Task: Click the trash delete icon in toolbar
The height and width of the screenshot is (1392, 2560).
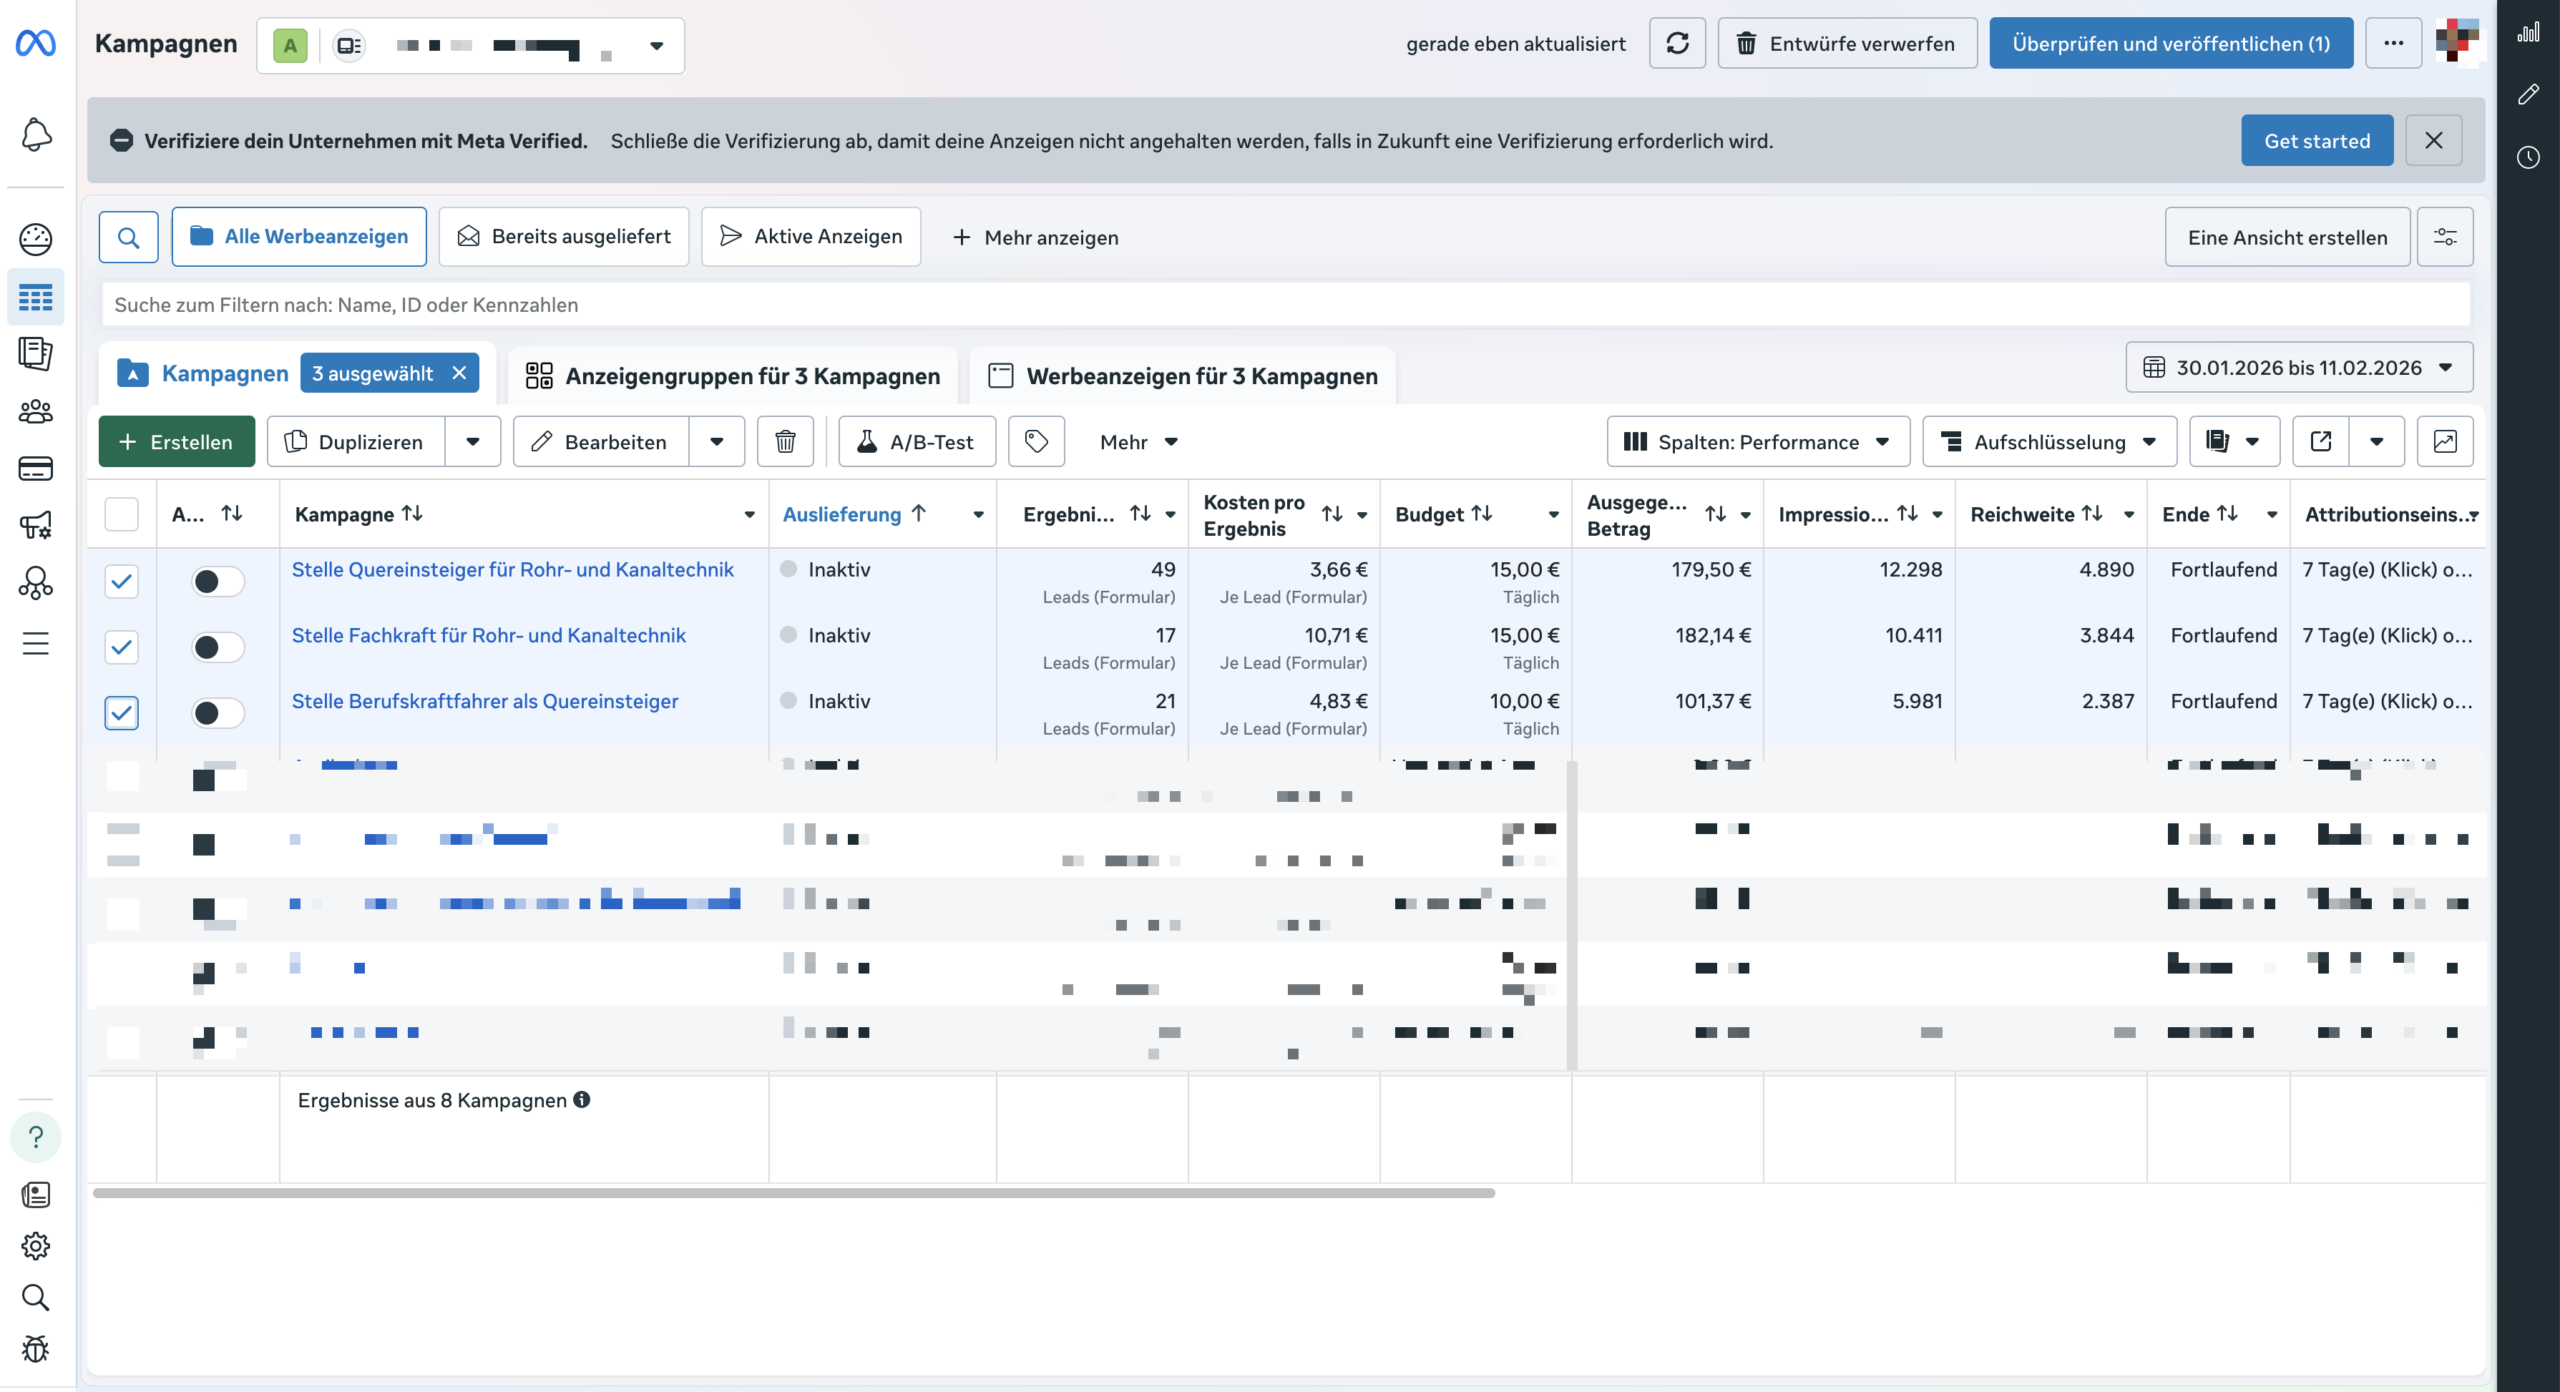Action: point(785,441)
